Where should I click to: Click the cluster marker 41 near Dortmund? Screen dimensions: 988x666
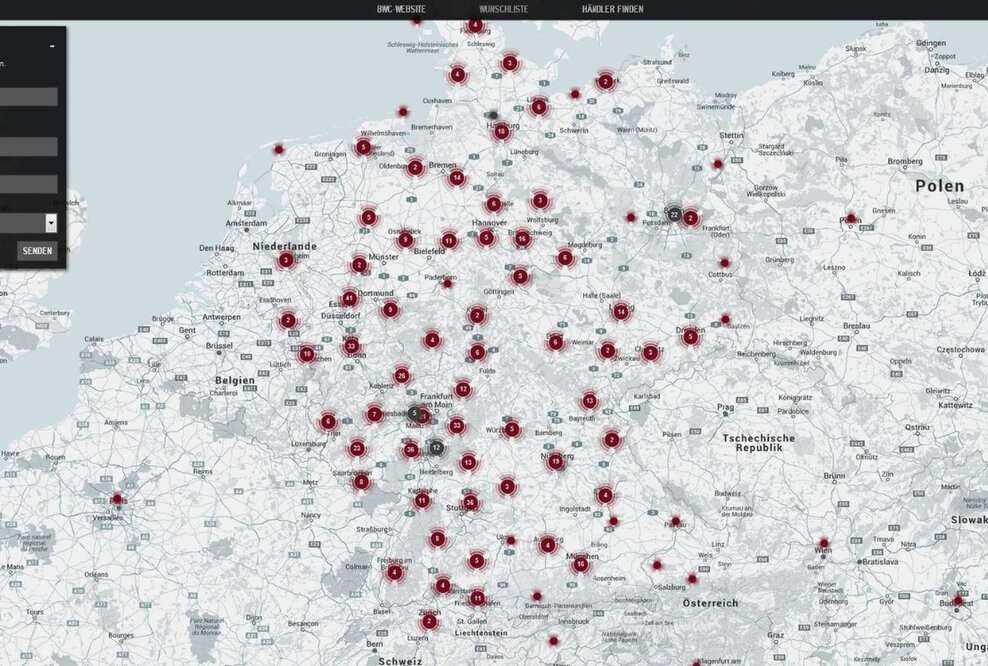click(349, 298)
